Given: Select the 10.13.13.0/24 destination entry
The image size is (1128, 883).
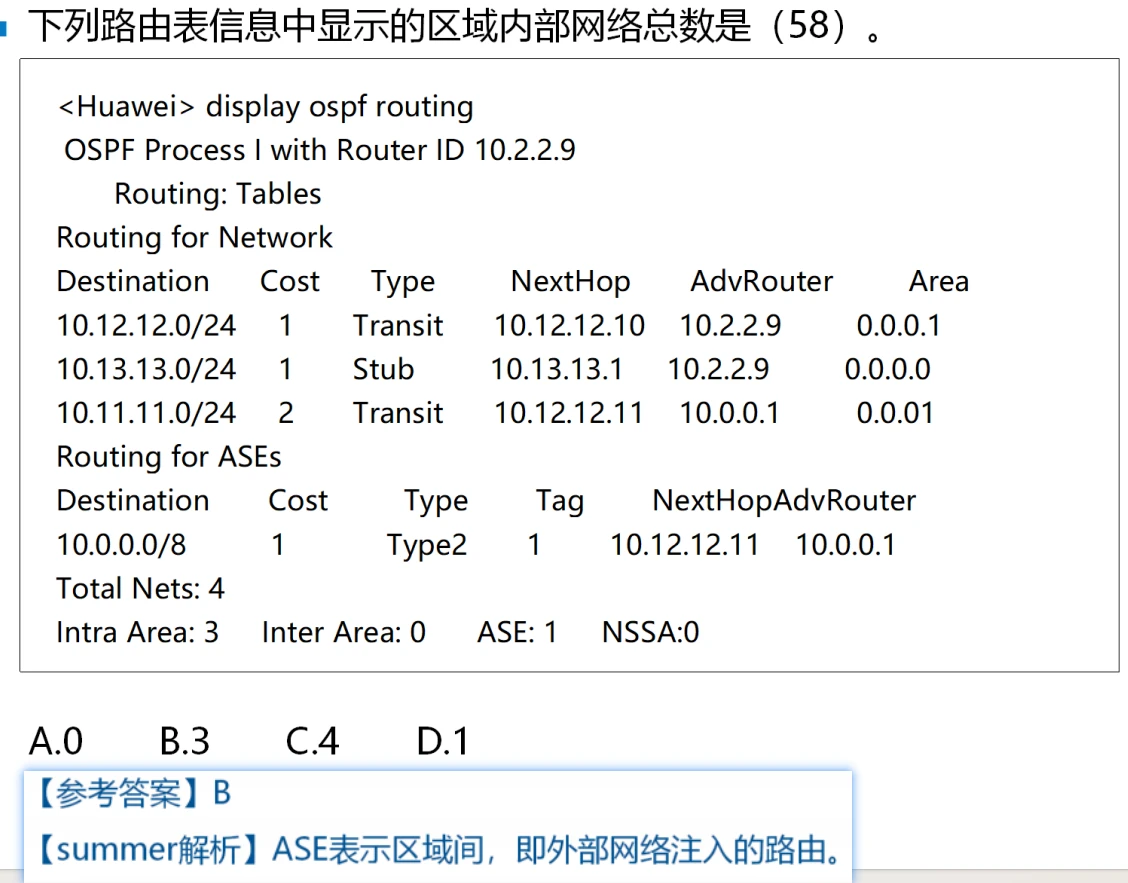Looking at the screenshot, I should (x=146, y=370).
